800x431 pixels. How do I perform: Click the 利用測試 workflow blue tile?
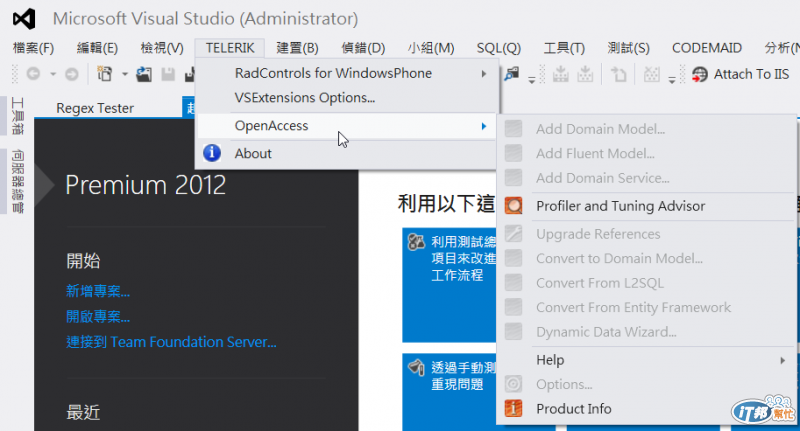449,285
